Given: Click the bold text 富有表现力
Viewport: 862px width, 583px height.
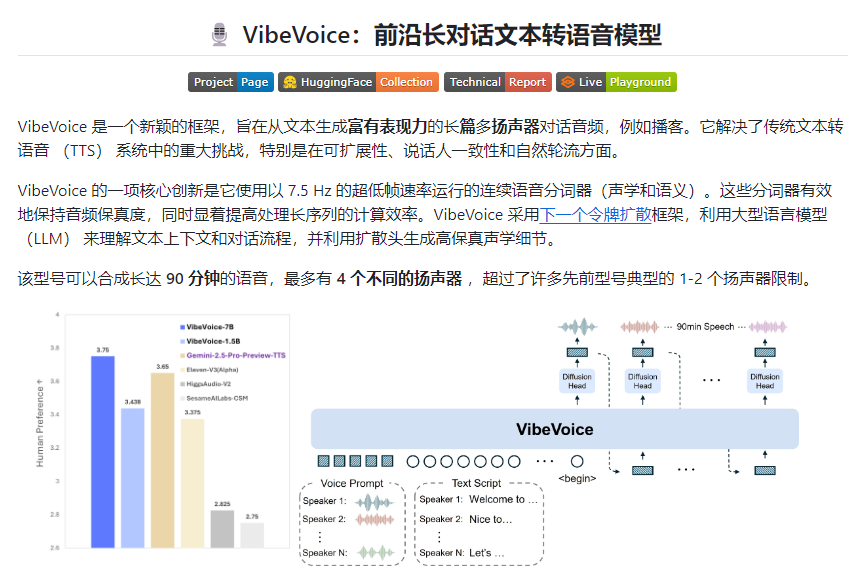Looking at the screenshot, I should [x=388, y=126].
